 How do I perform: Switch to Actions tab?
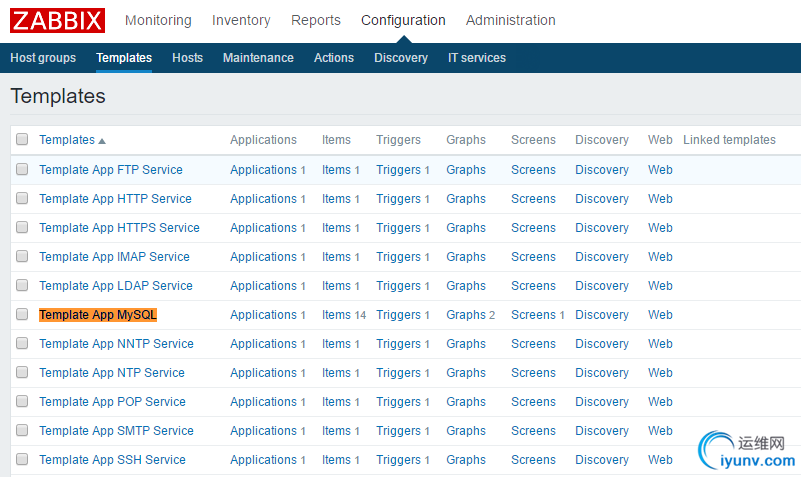[x=334, y=58]
